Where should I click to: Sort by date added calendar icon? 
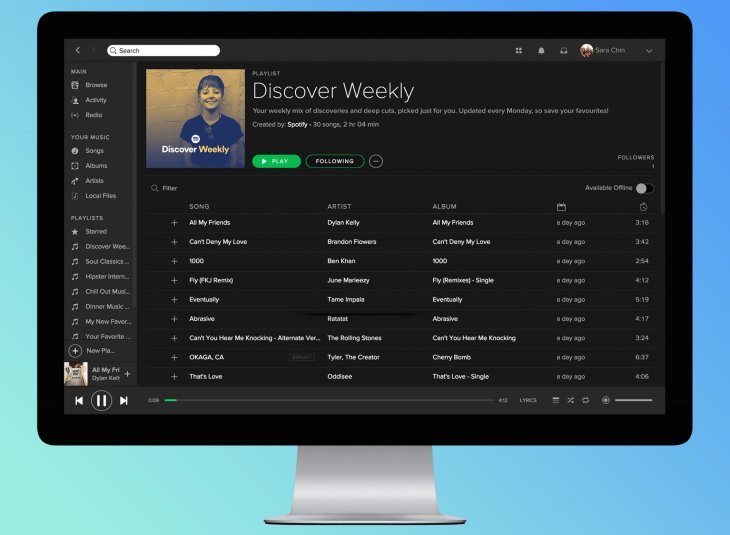(561, 207)
